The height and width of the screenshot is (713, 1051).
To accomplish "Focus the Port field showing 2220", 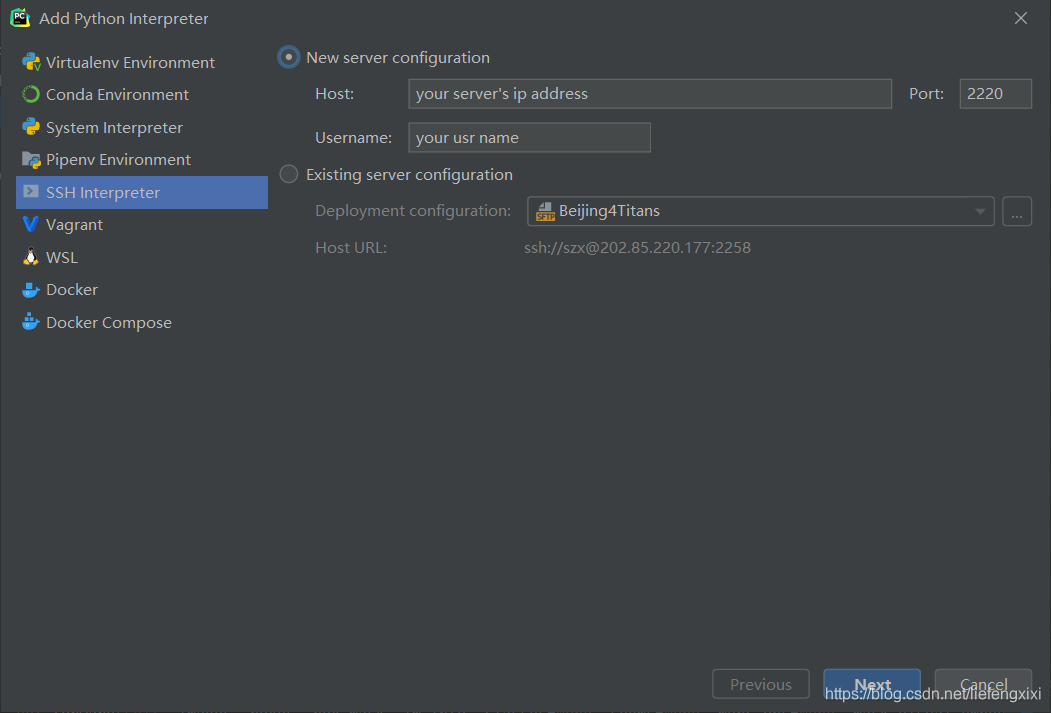I will click(995, 94).
